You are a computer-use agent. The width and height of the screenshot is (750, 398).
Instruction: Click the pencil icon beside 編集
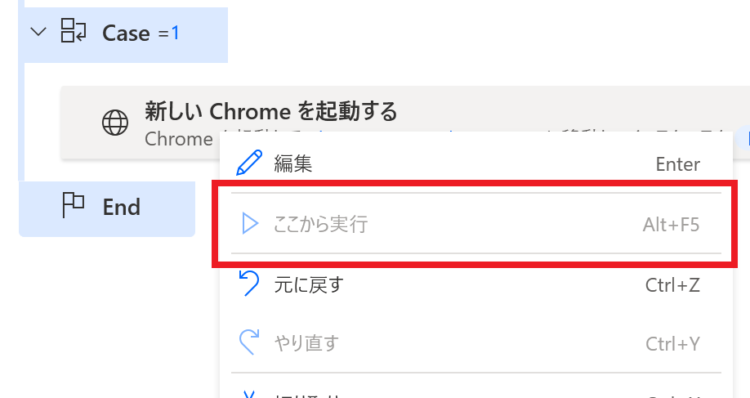click(x=249, y=163)
